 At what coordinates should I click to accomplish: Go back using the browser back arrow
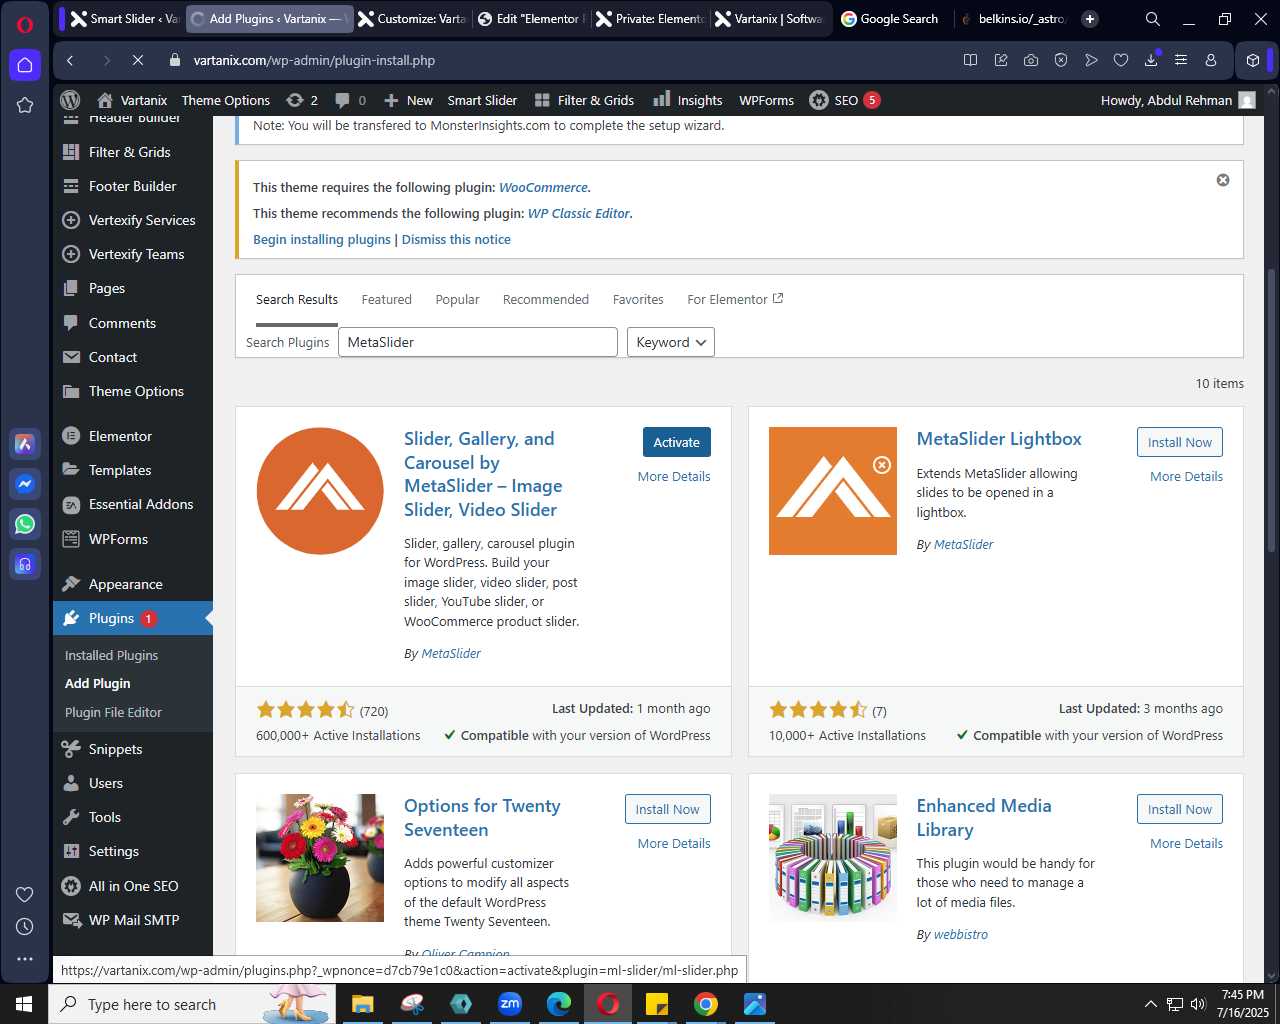tap(70, 60)
